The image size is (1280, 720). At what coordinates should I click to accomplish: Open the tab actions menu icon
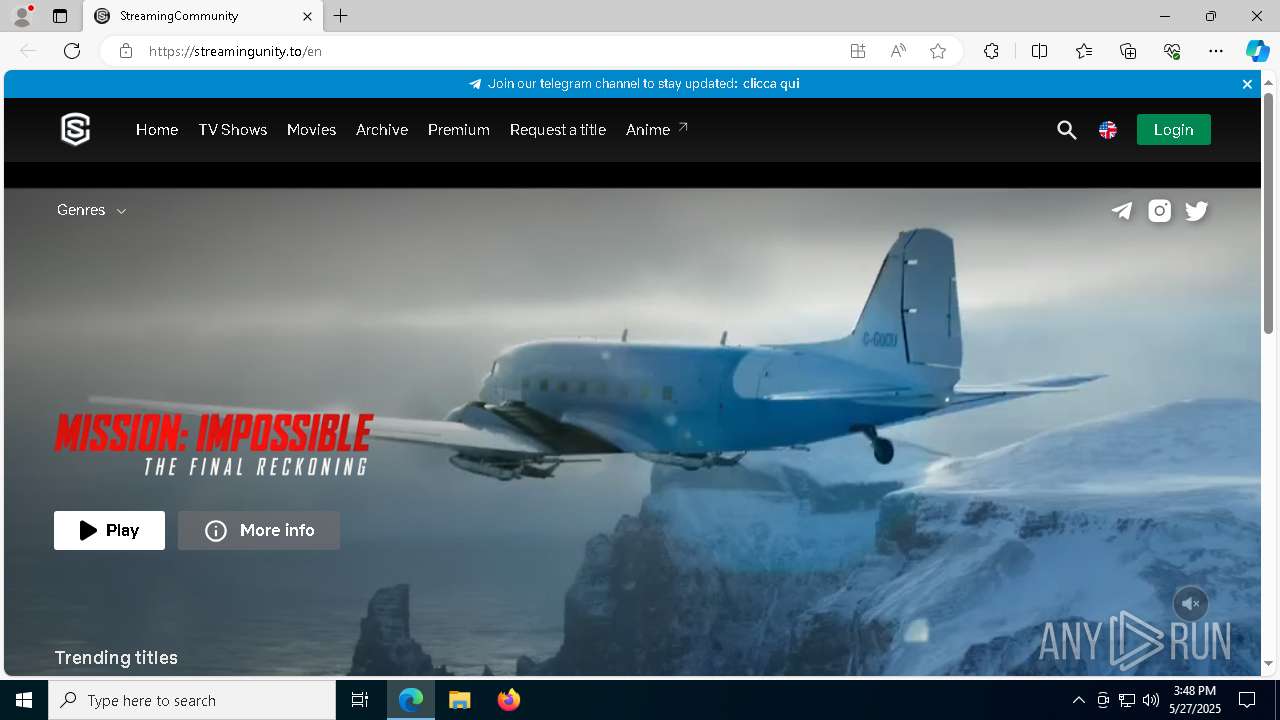60,16
